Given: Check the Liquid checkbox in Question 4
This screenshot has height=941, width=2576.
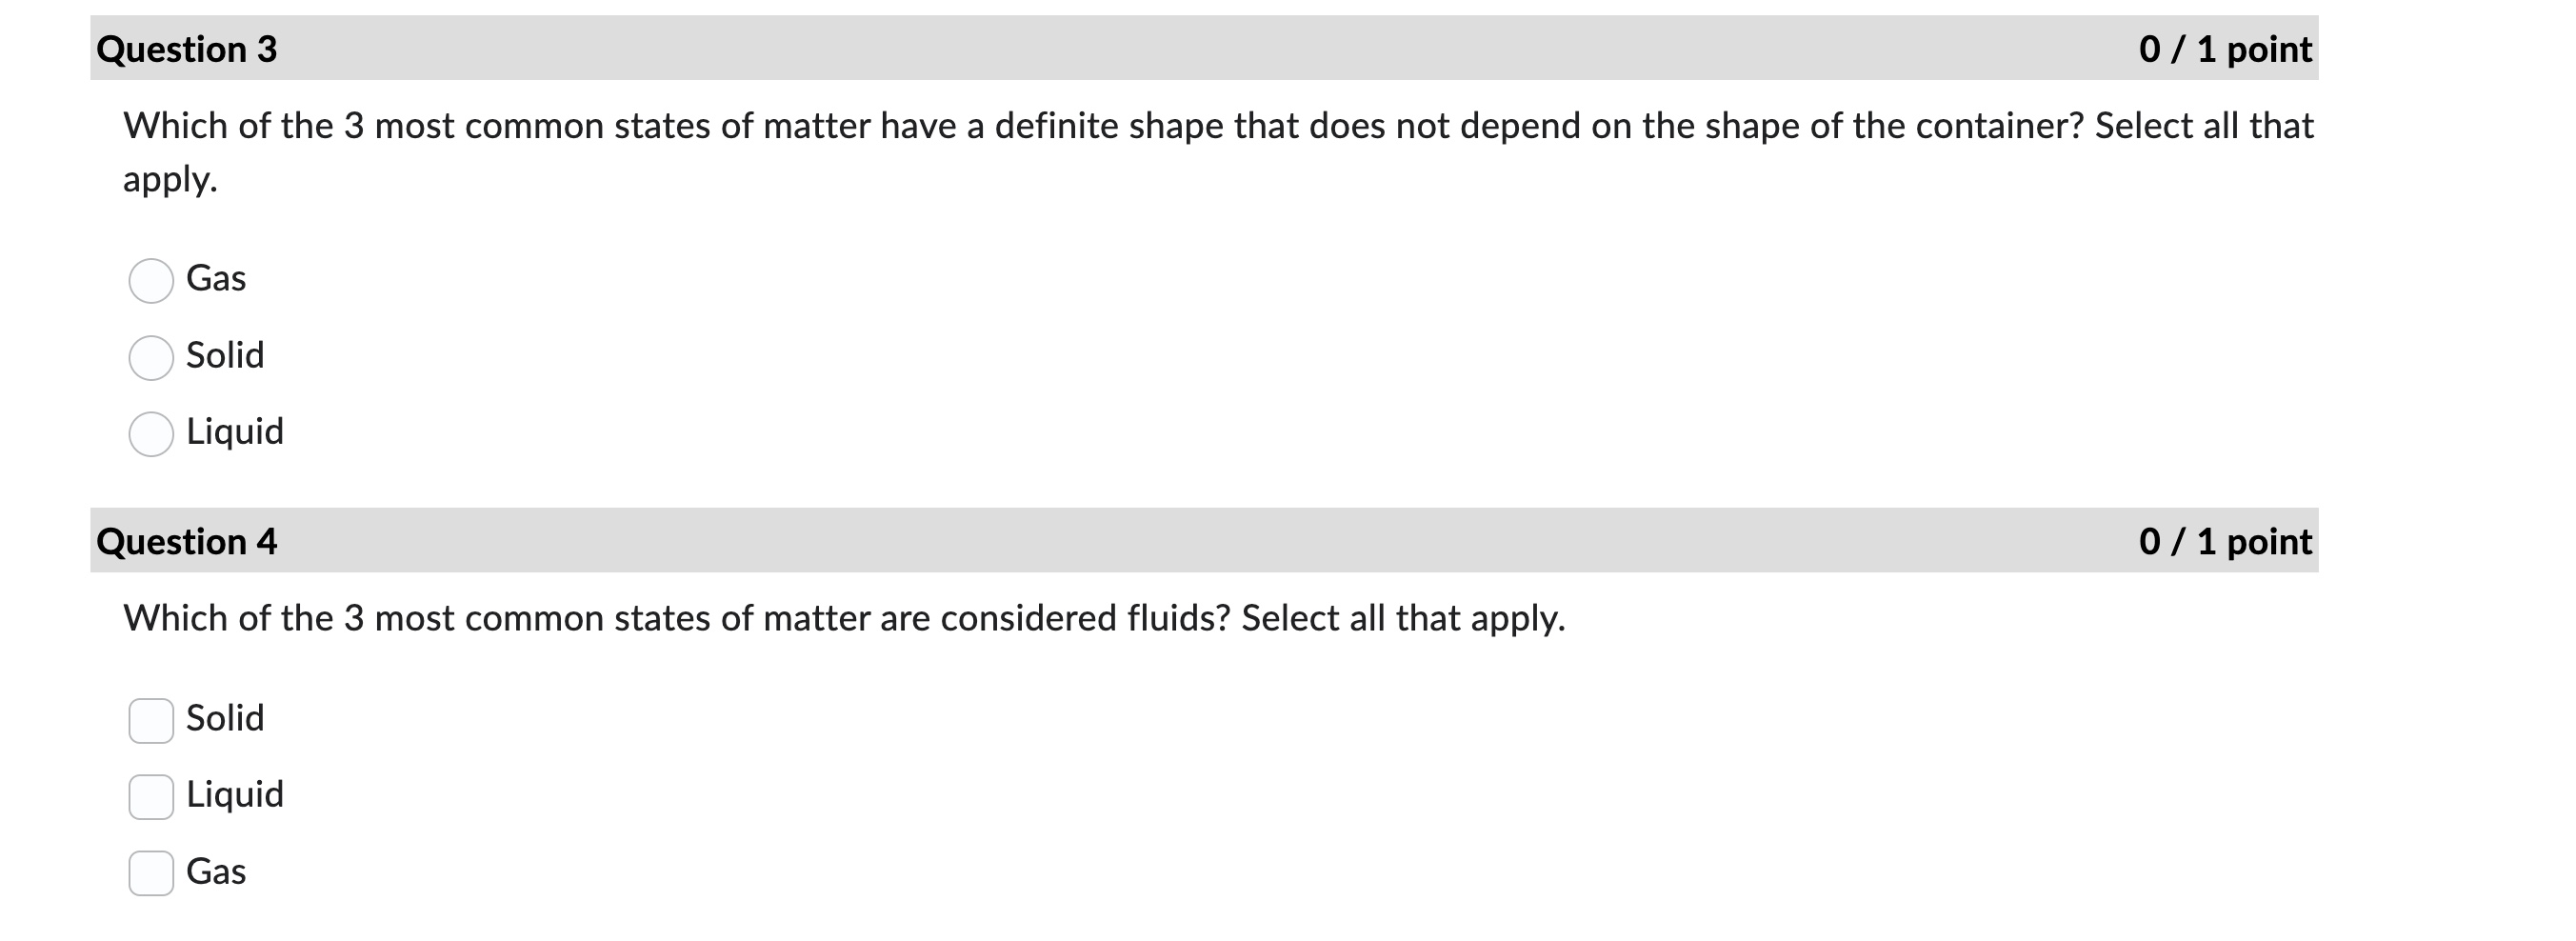Looking at the screenshot, I should tap(151, 795).
